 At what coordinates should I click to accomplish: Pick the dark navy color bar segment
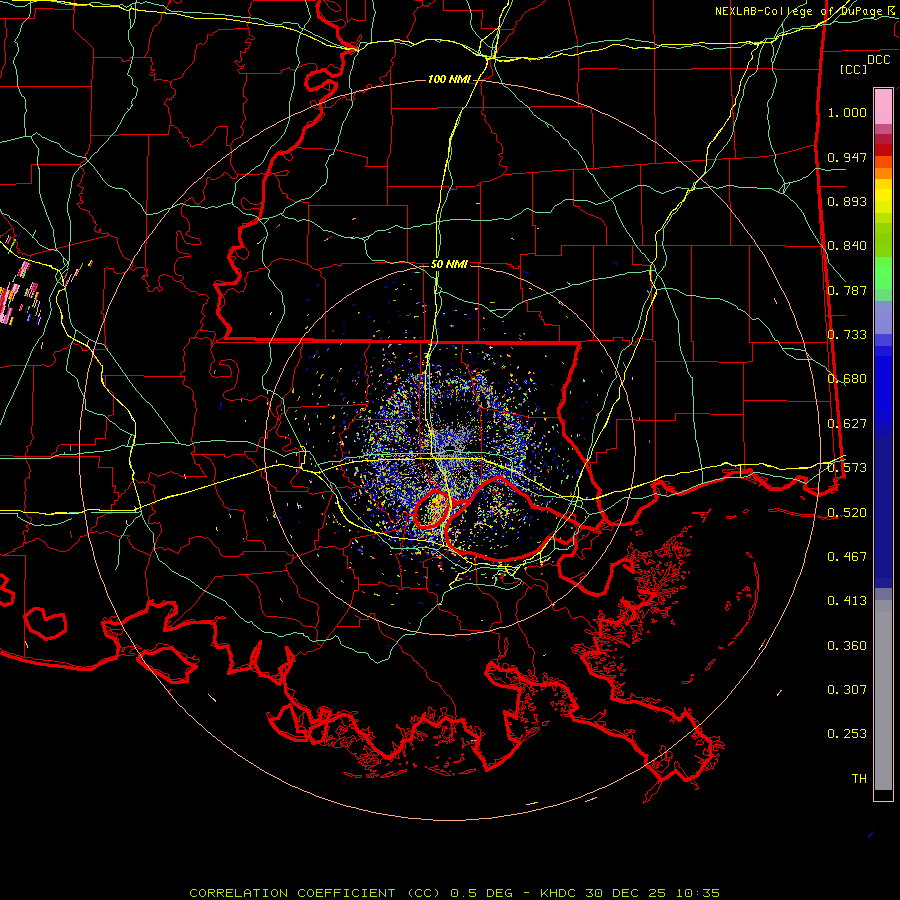coord(883,505)
